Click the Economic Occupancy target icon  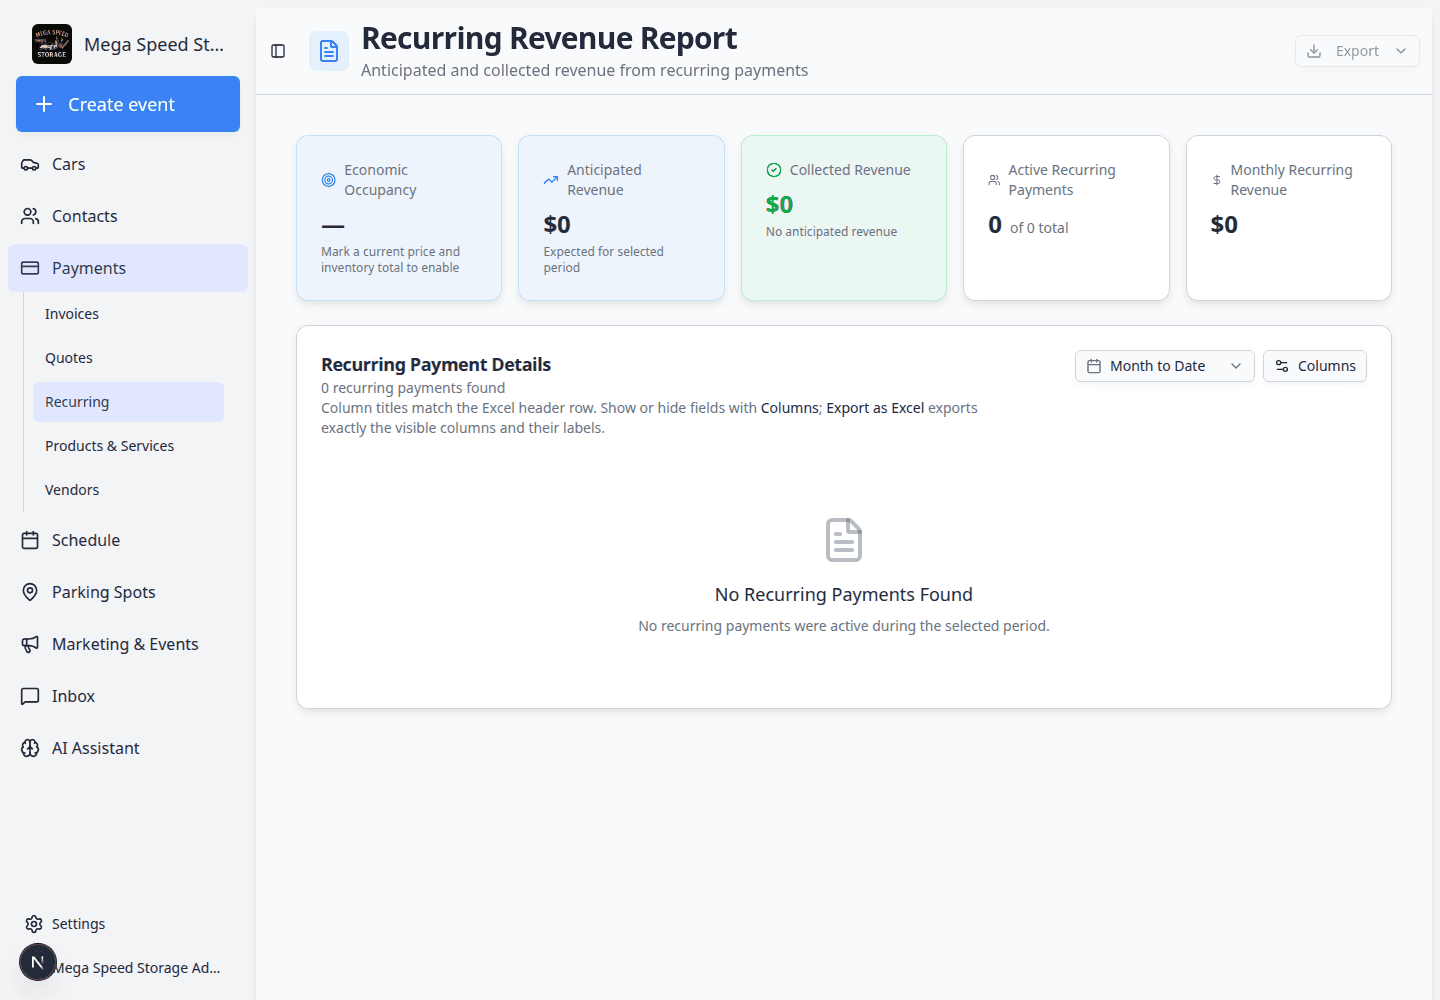(x=328, y=180)
